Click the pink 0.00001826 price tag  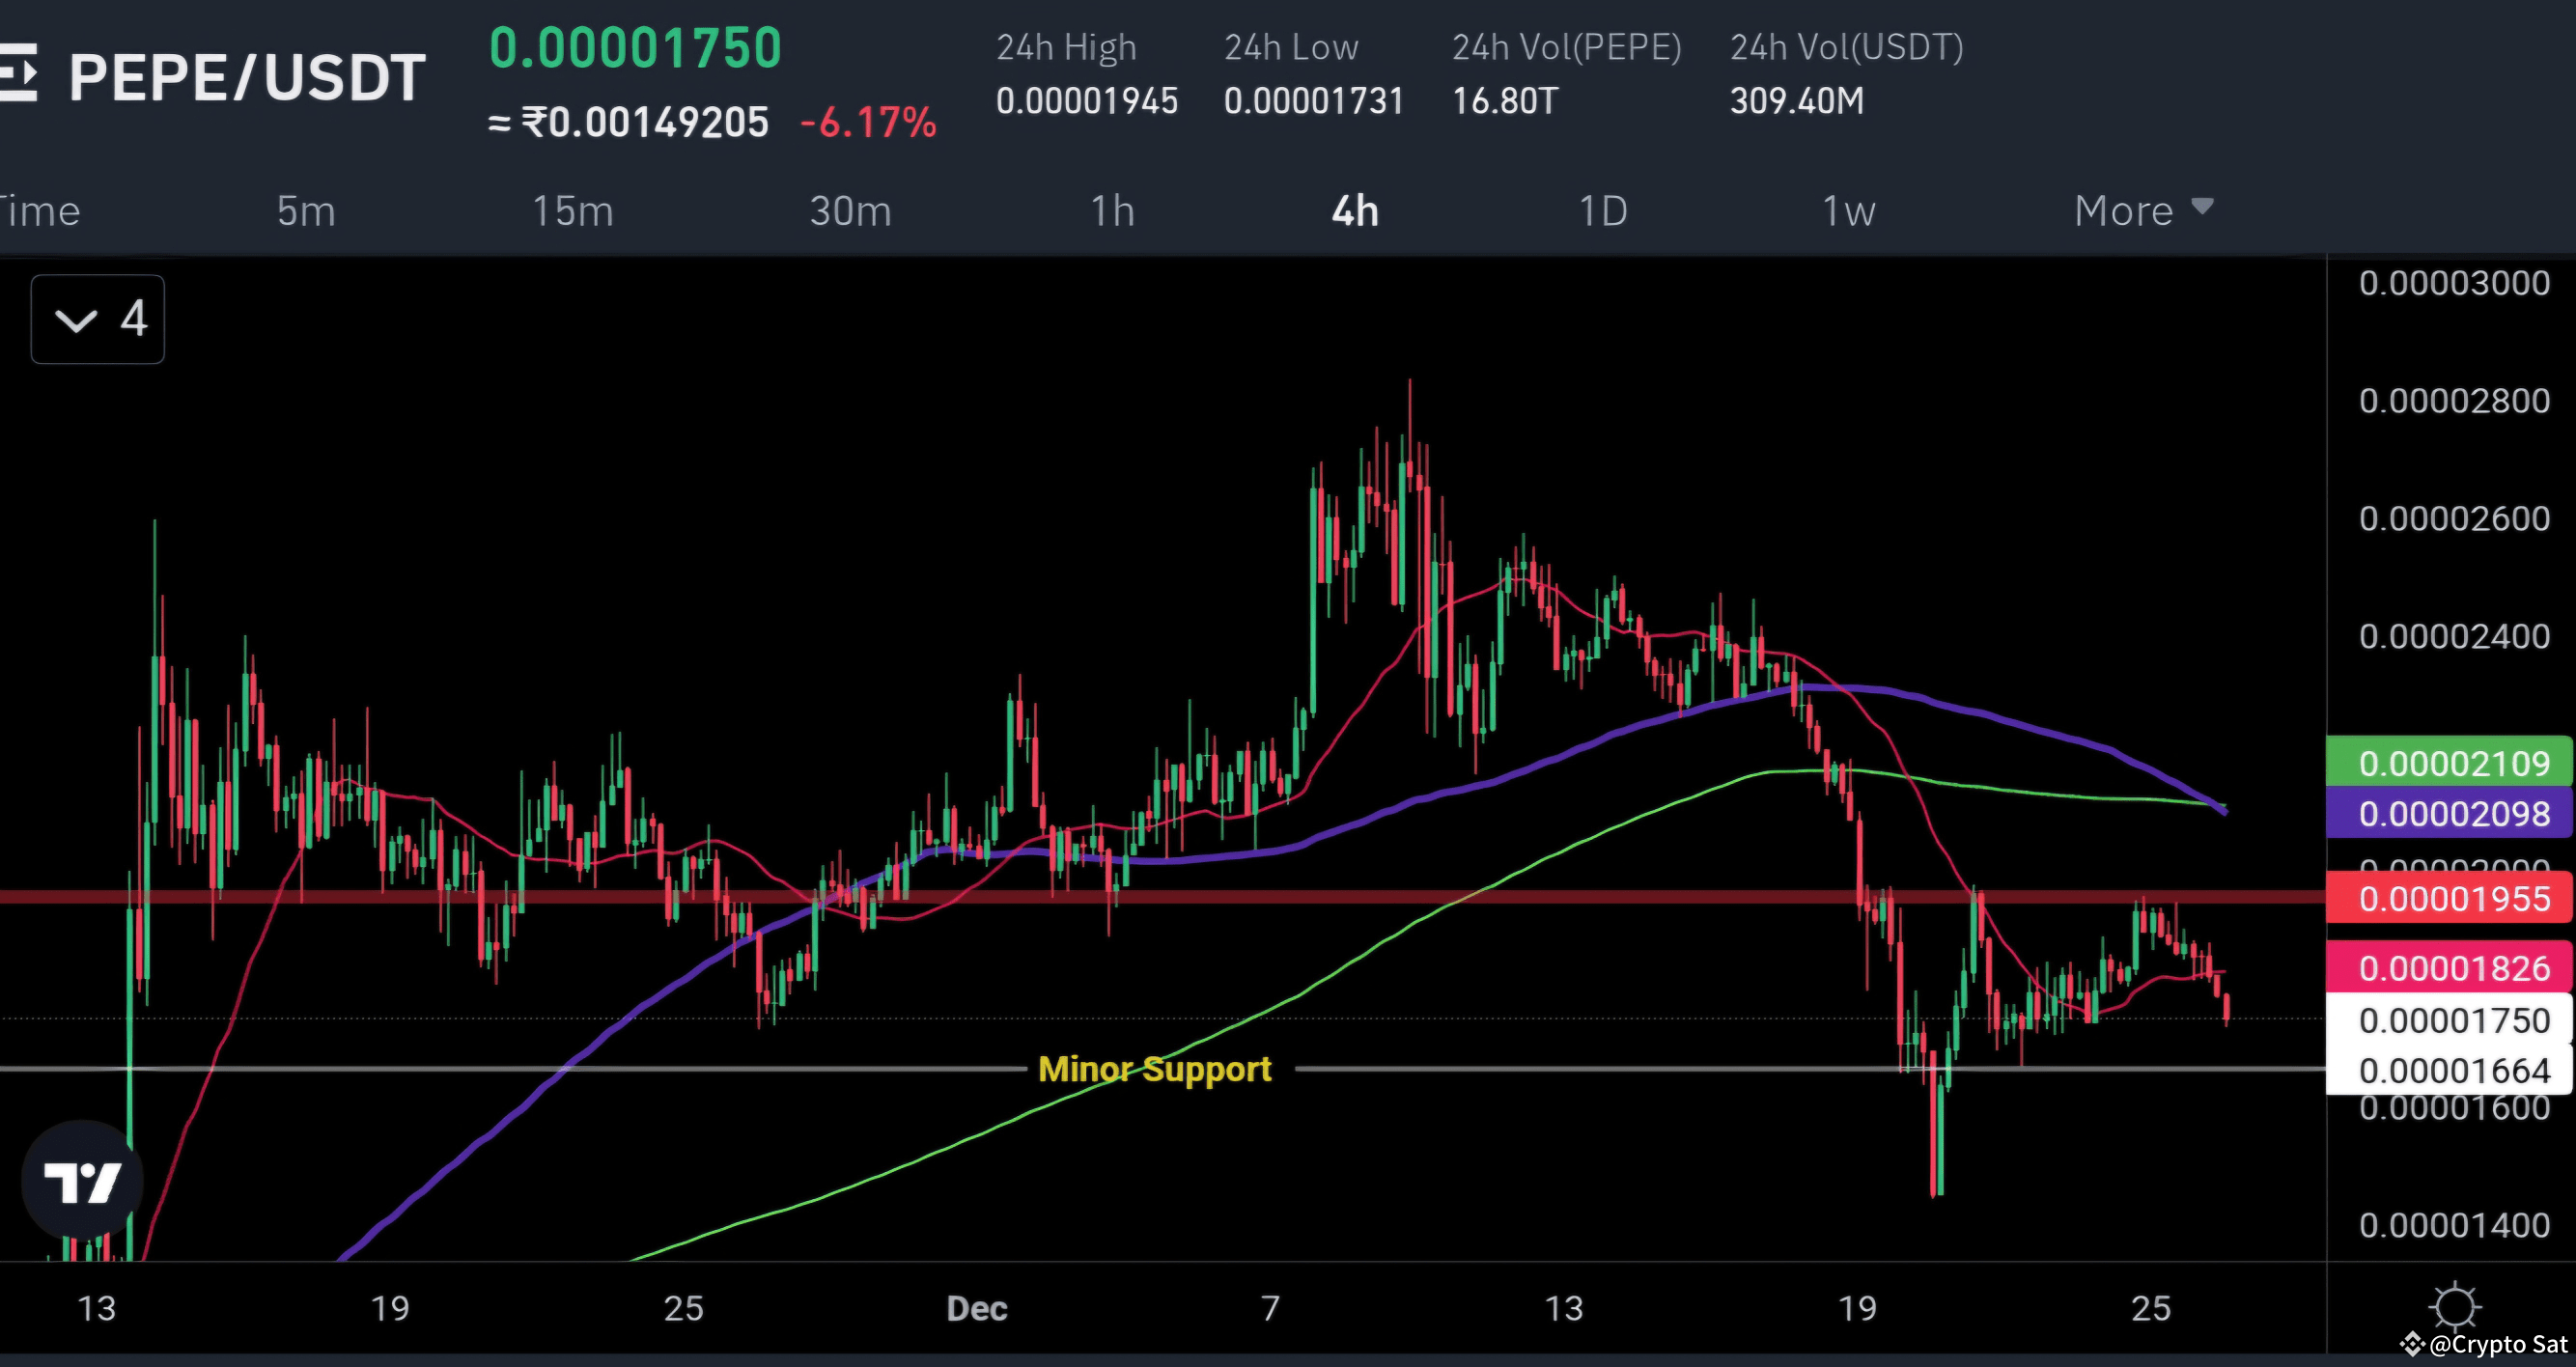click(2449, 967)
